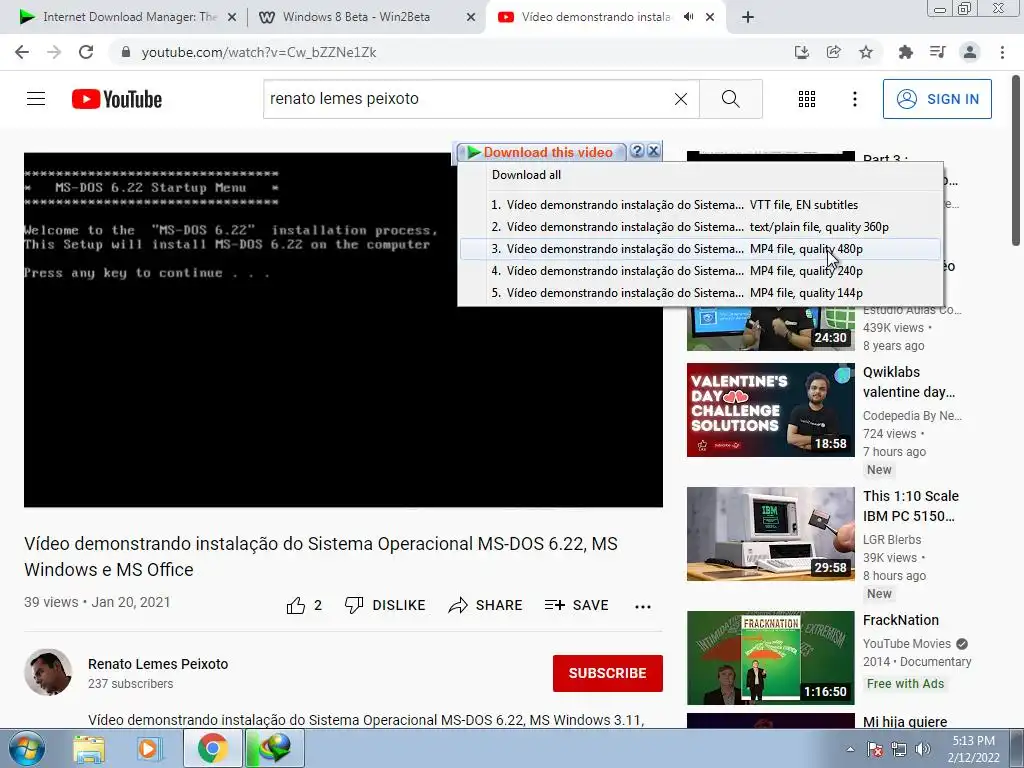Screen dimensions: 1024x768
Task: Close IDM Download this video panel
Action: click(x=653, y=152)
